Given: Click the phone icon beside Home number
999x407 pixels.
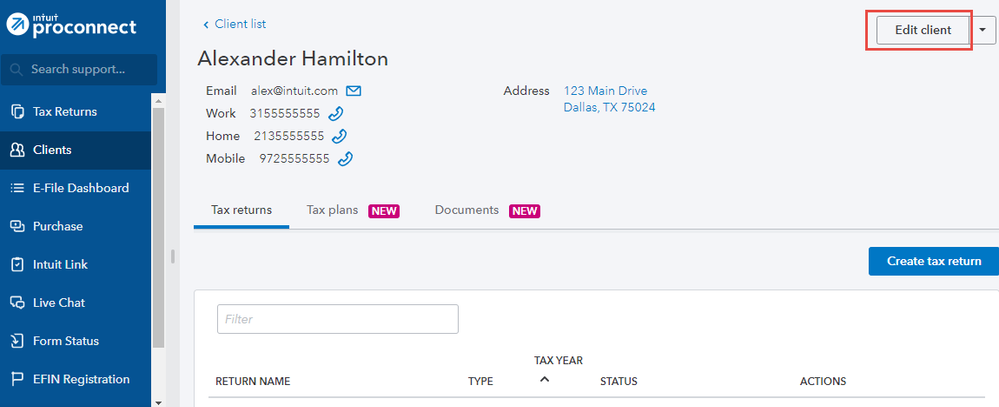Looking at the screenshot, I should point(339,136).
